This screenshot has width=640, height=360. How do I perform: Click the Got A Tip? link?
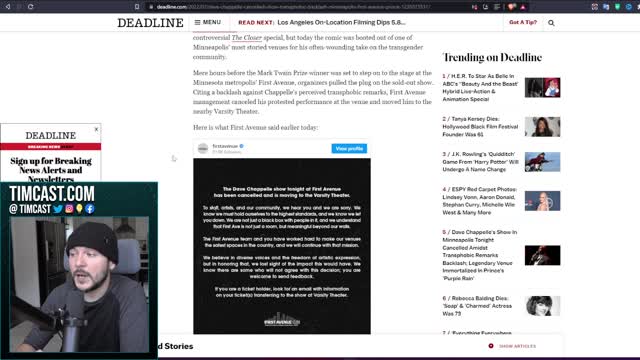(x=523, y=22)
